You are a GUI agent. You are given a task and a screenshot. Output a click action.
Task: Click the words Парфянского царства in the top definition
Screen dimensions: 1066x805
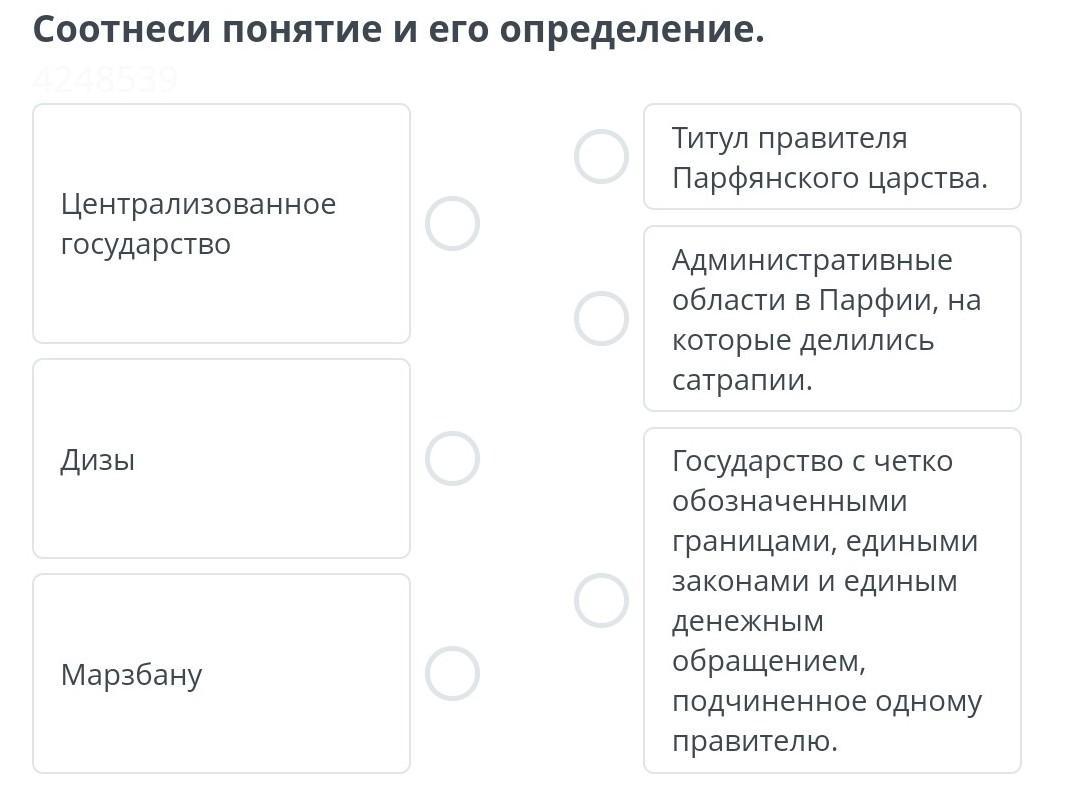[x=829, y=178]
